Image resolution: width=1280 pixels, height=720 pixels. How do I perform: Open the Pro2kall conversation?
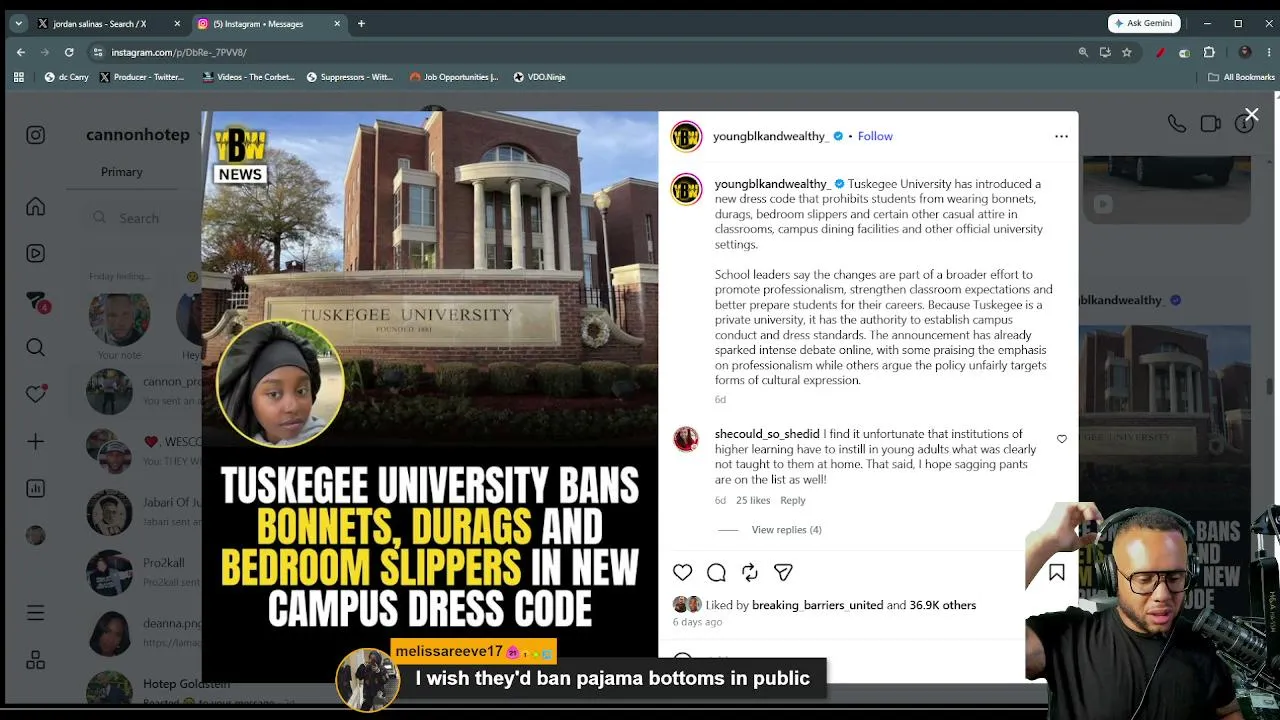[x=144, y=574]
